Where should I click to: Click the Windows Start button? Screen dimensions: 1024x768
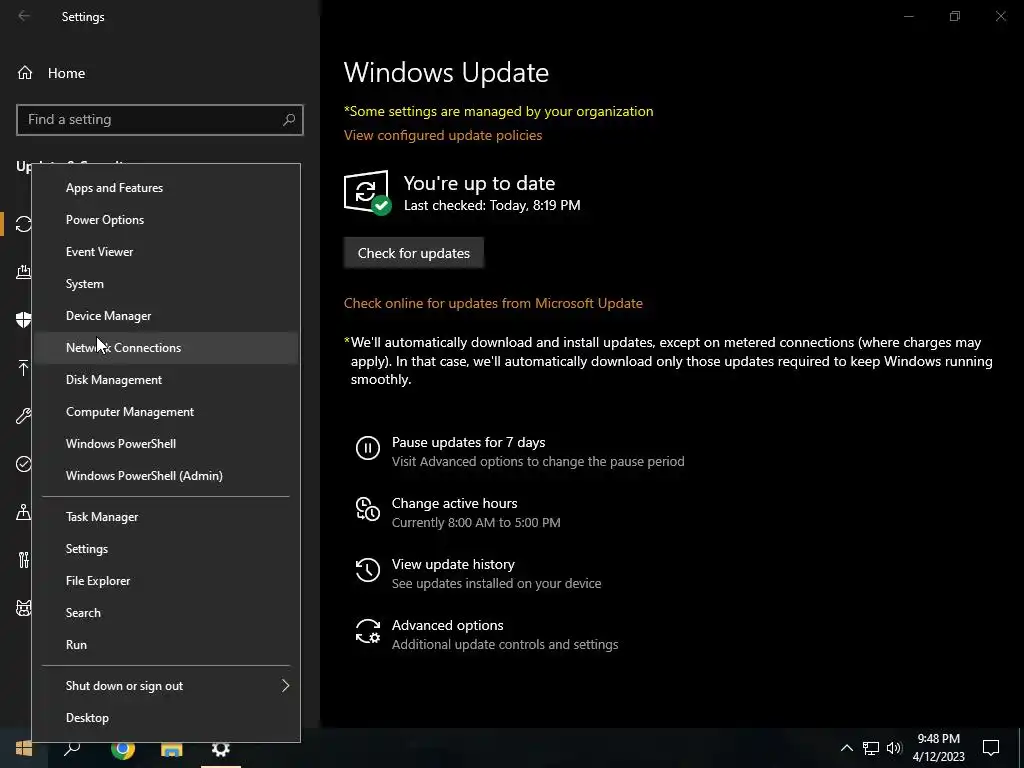(x=24, y=748)
